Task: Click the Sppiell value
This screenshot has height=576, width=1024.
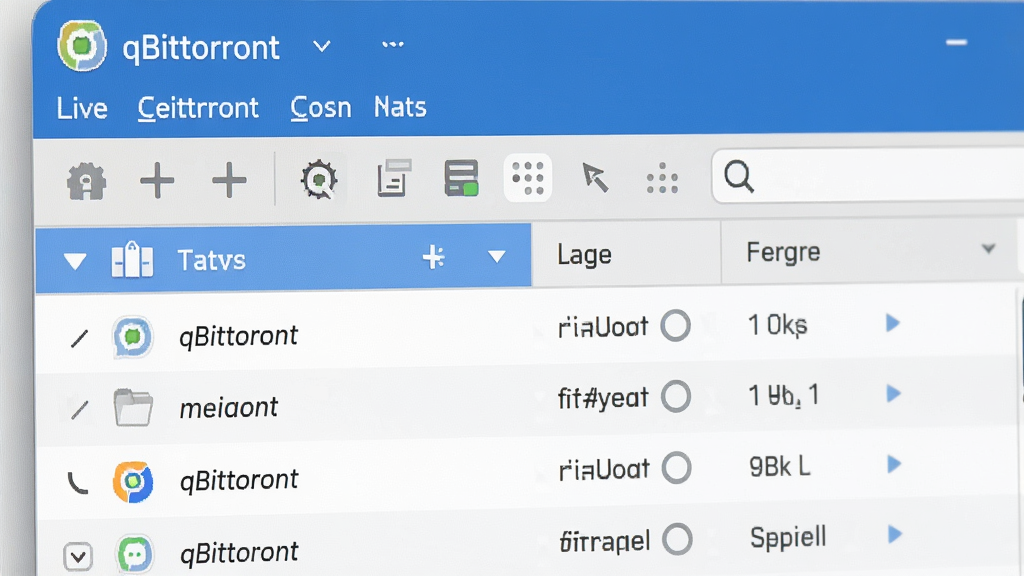Action: pos(788,538)
